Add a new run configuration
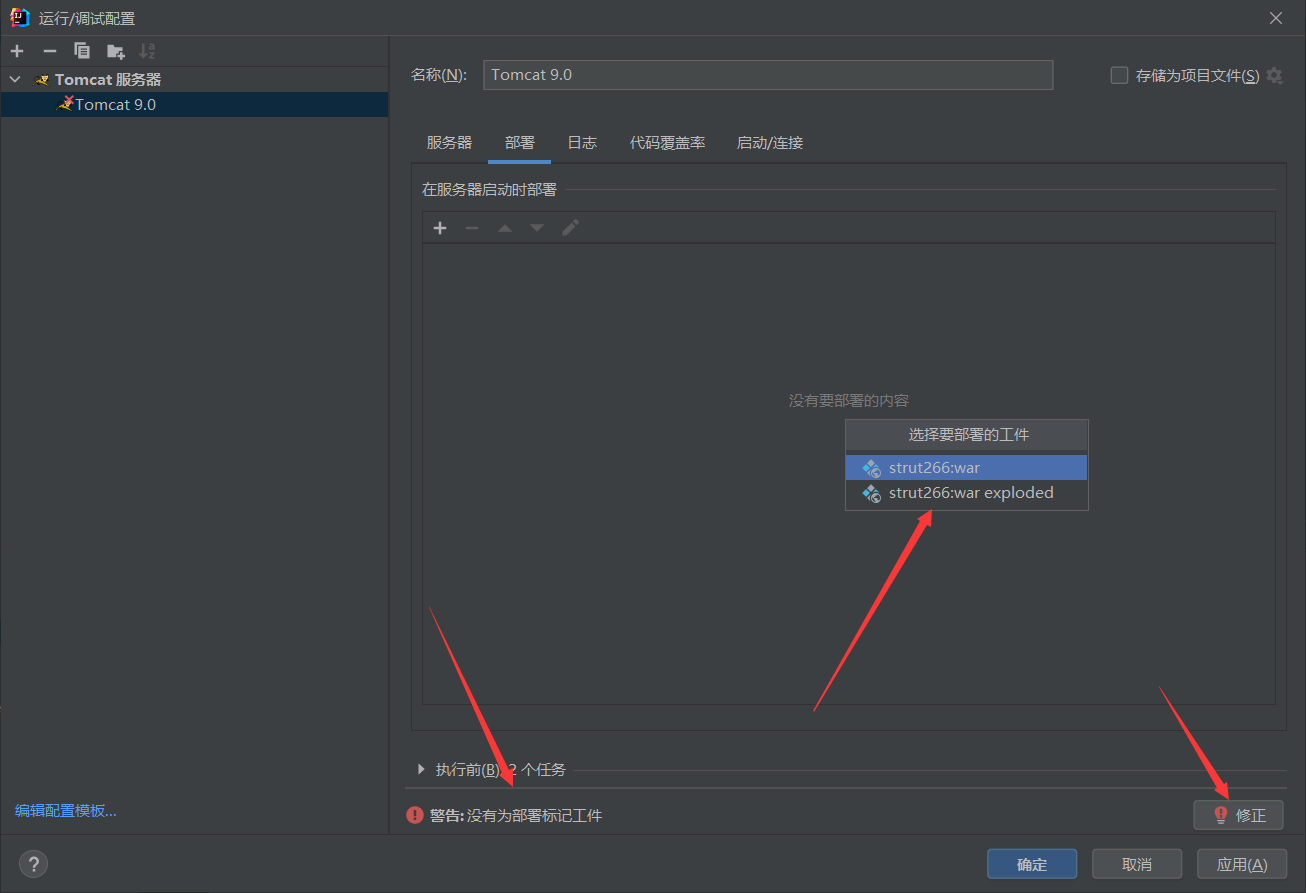Viewport: 1306px width, 893px height. click(x=17, y=51)
